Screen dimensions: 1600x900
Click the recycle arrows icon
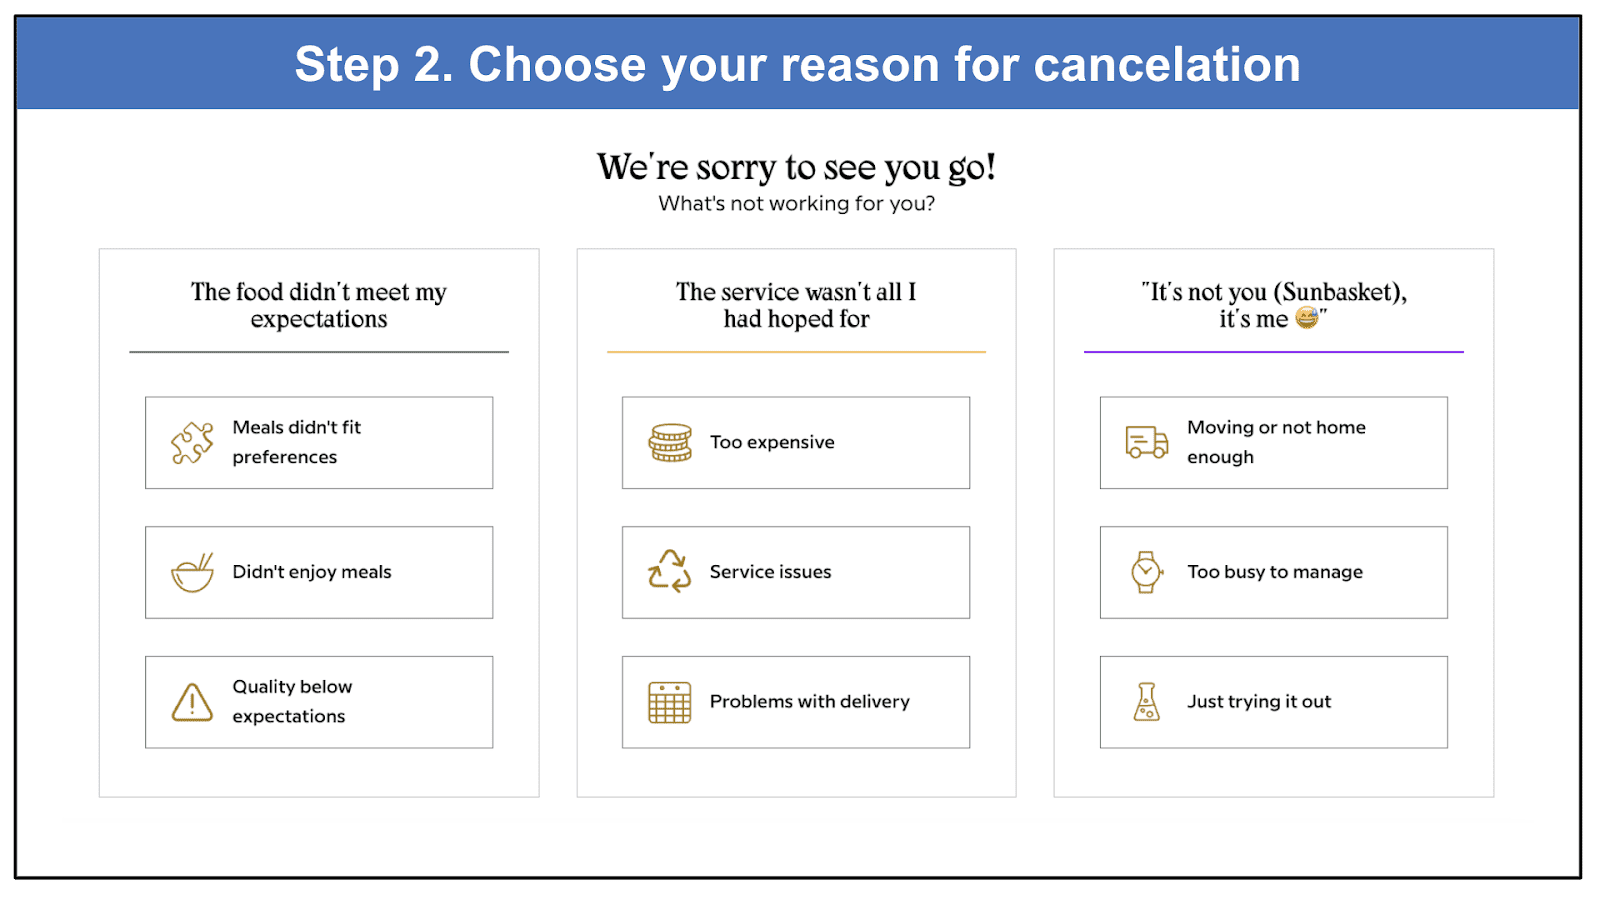pyautogui.click(x=670, y=572)
